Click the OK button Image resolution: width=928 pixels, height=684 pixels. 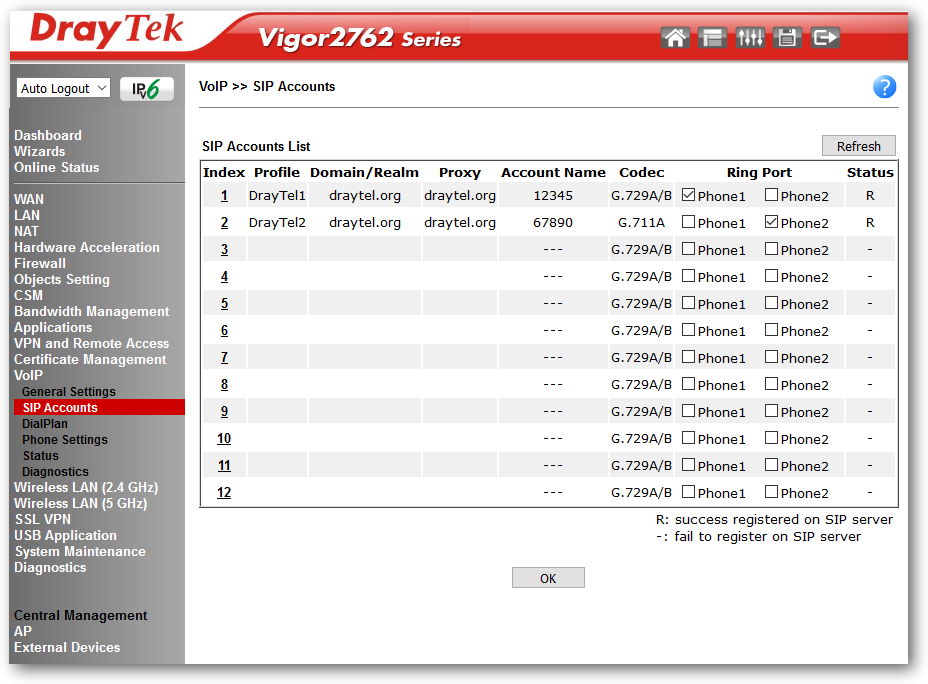pos(548,578)
